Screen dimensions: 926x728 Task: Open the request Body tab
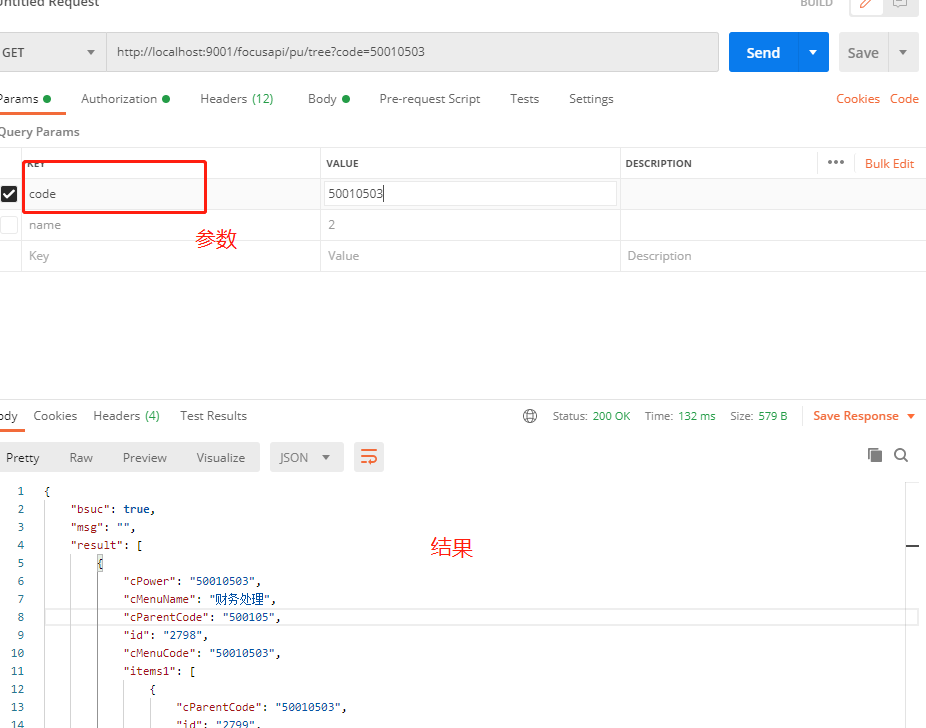(x=328, y=99)
